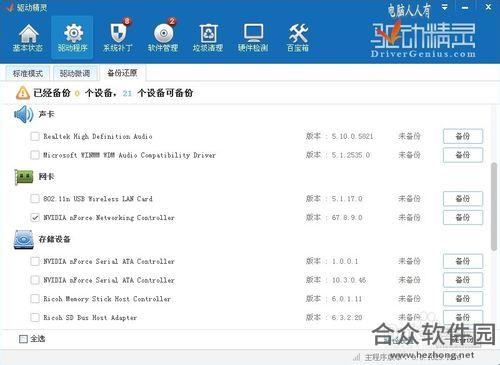Uncheck NVIDIA nForce Networking Controller checkbox
500x365 pixels.
[x=35, y=218]
